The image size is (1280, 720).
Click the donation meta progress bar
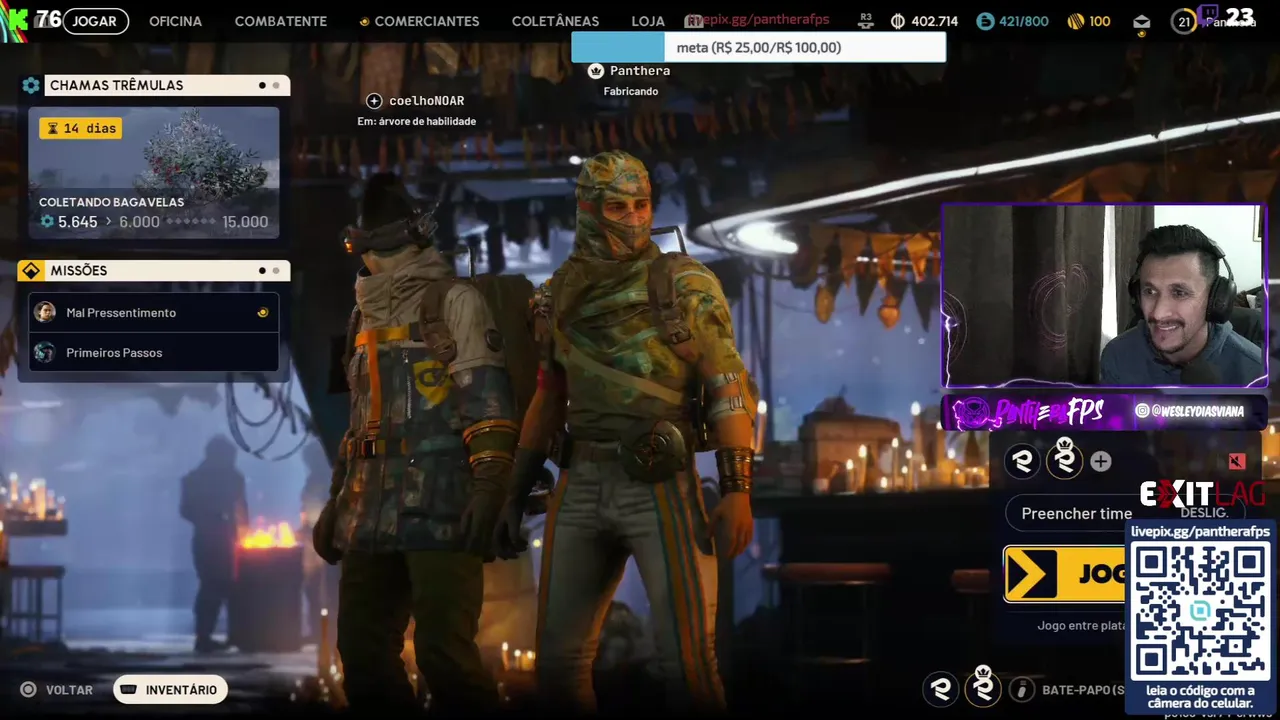coord(758,47)
